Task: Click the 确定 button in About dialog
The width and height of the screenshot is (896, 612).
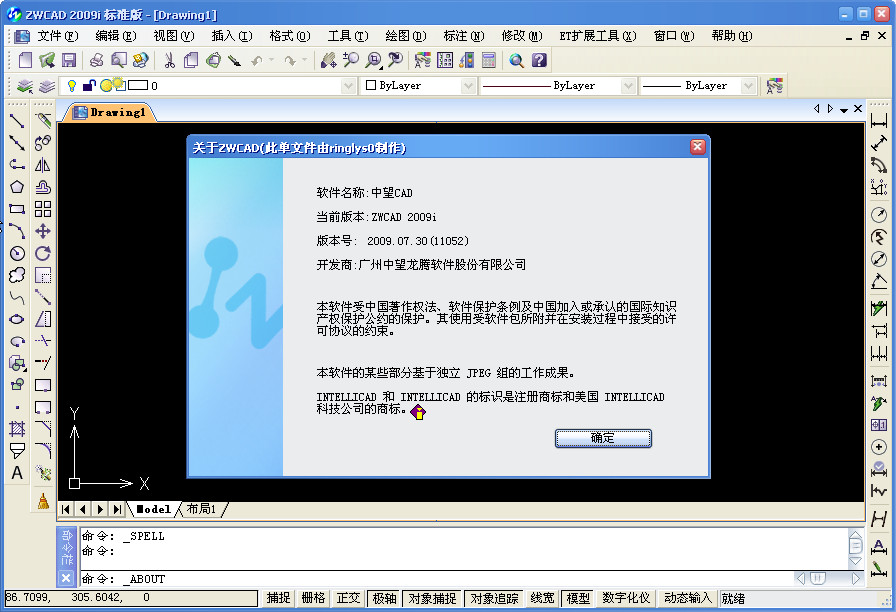Action: point(603,438)
